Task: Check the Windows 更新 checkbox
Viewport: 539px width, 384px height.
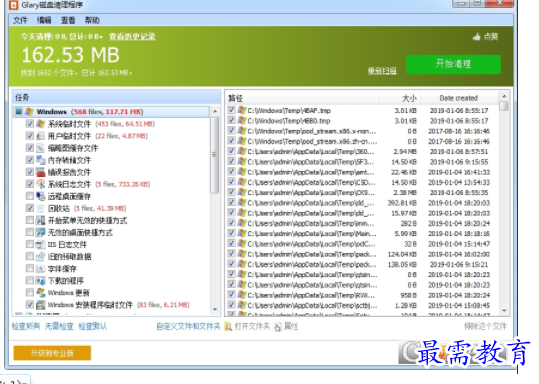Action: tap(30, 293)
